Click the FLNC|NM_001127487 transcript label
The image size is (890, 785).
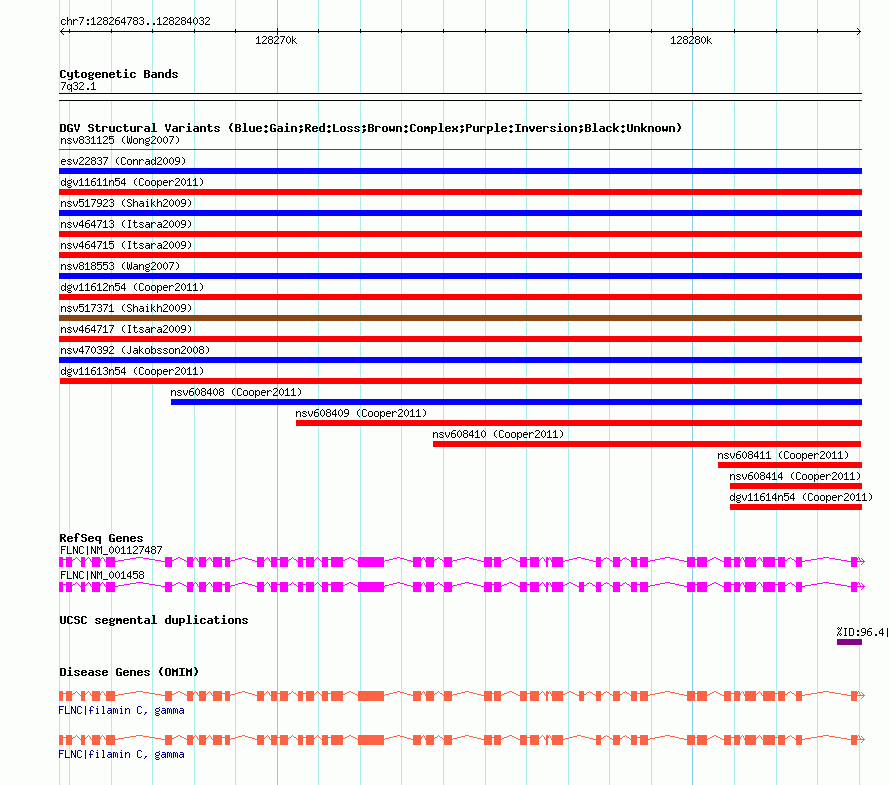coord(111,550)
